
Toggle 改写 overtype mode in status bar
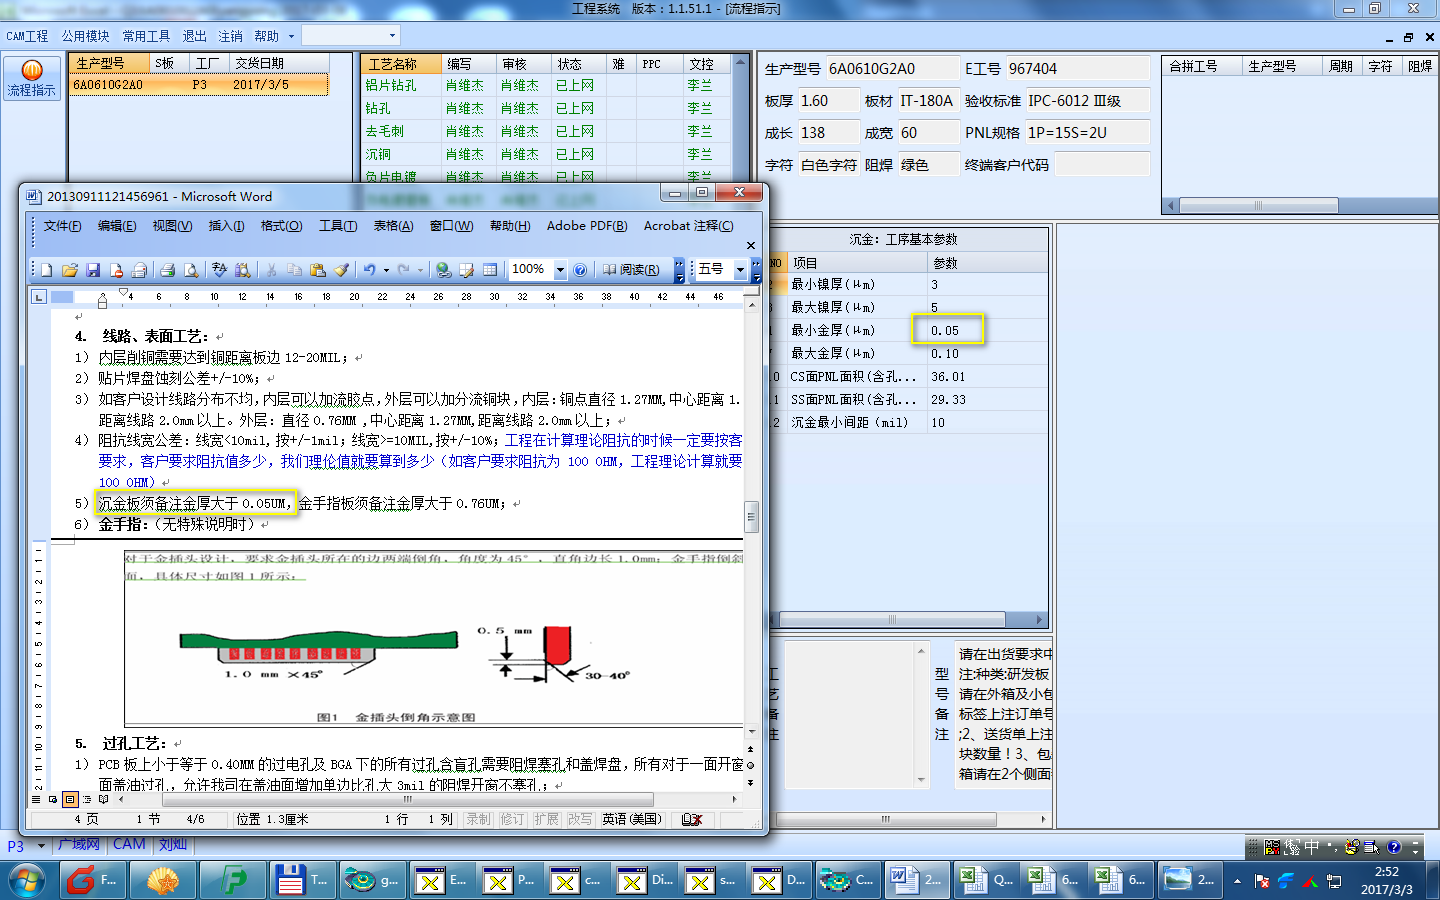tap(580, 819)
